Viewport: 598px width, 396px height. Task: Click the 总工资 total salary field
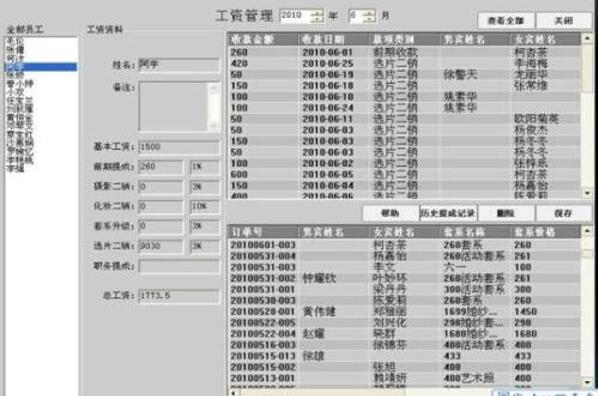click(179, 296)
